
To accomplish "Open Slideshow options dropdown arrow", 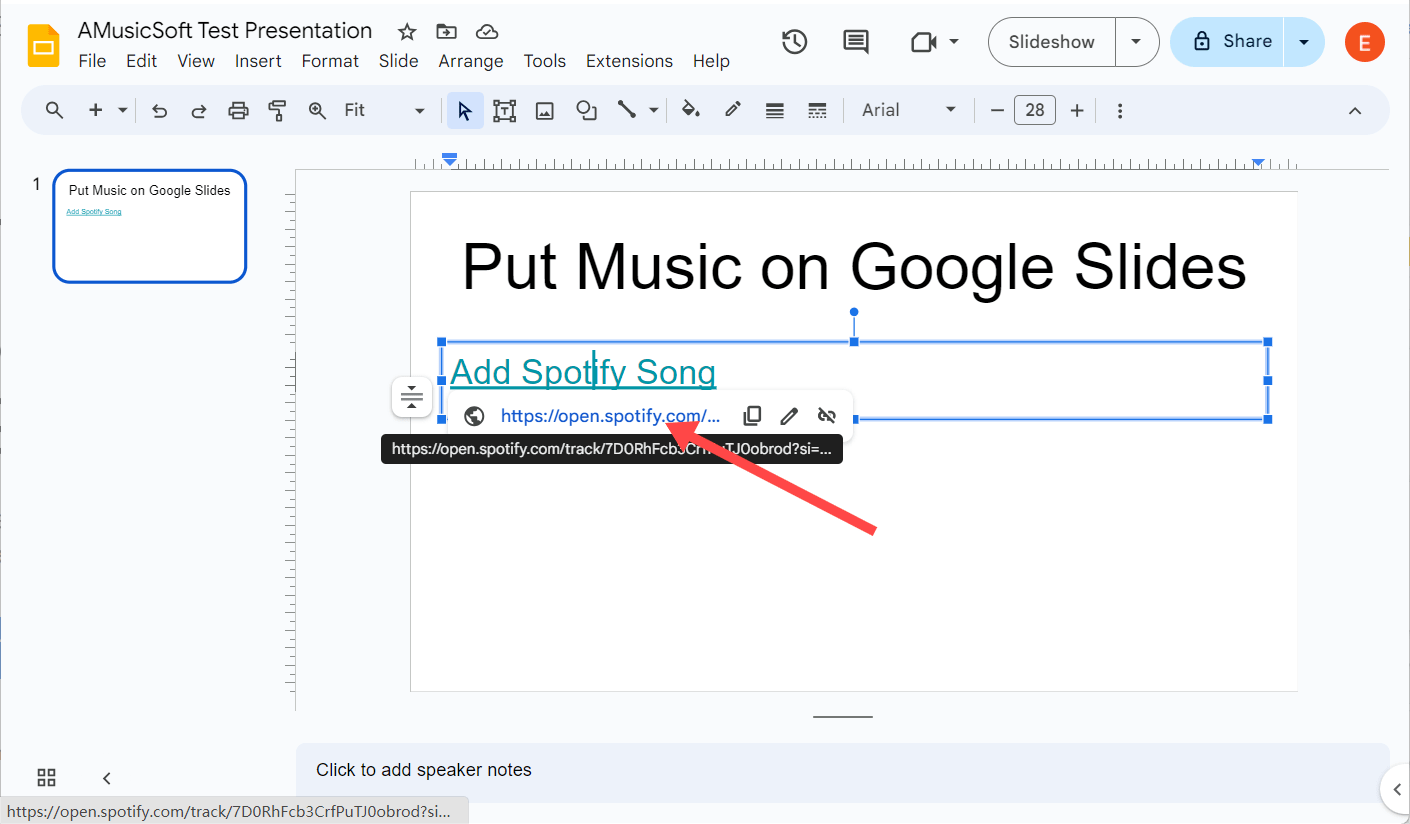I will [x=1136, y=42].
